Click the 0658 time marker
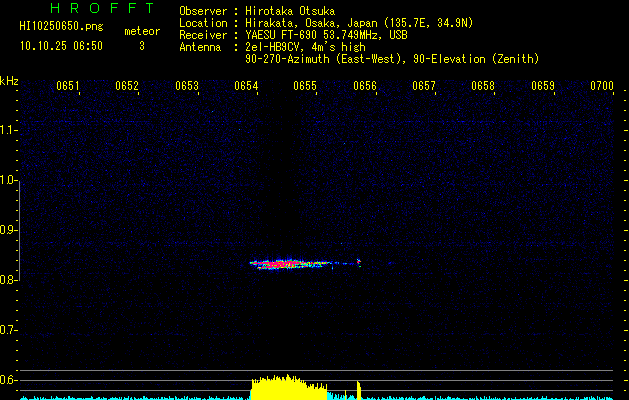The height and width of the screenshot is (400, 629). click(483, 86)
